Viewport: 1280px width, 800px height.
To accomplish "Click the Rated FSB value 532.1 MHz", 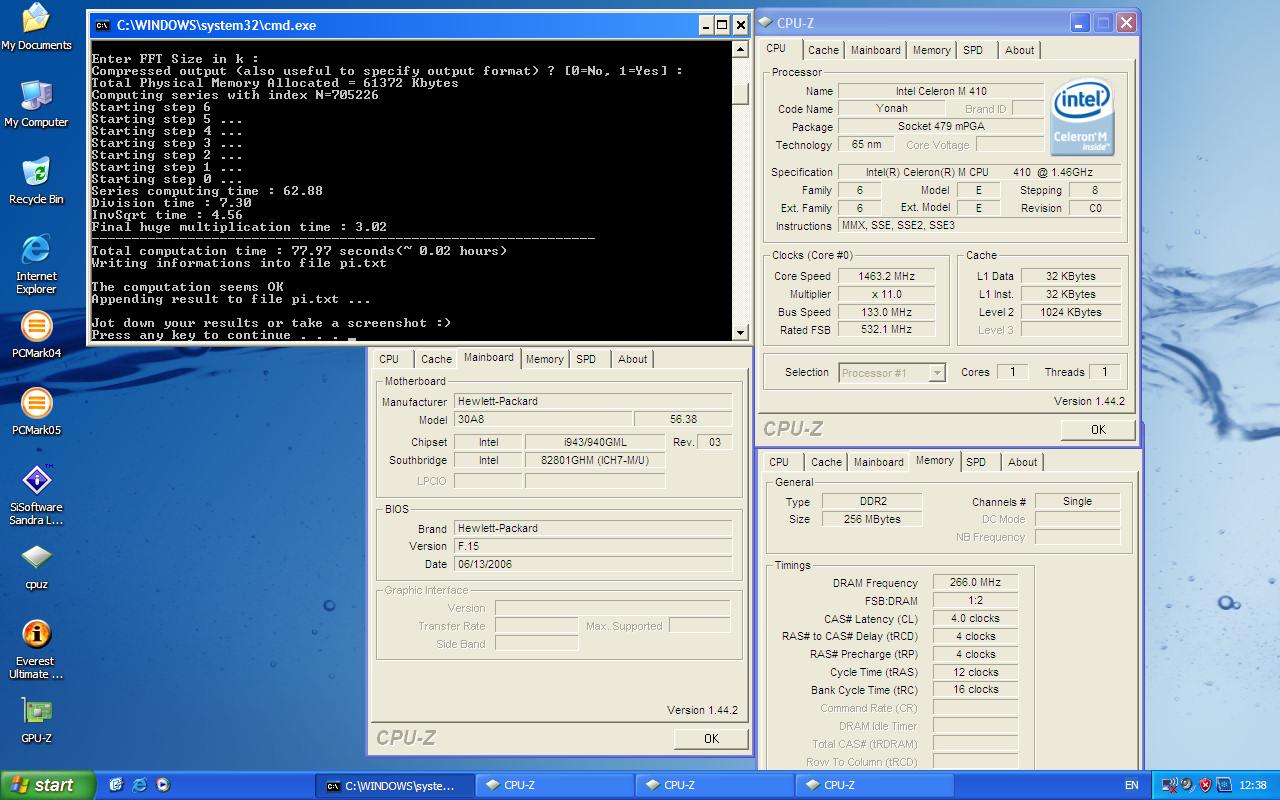I will coord(886,330).
